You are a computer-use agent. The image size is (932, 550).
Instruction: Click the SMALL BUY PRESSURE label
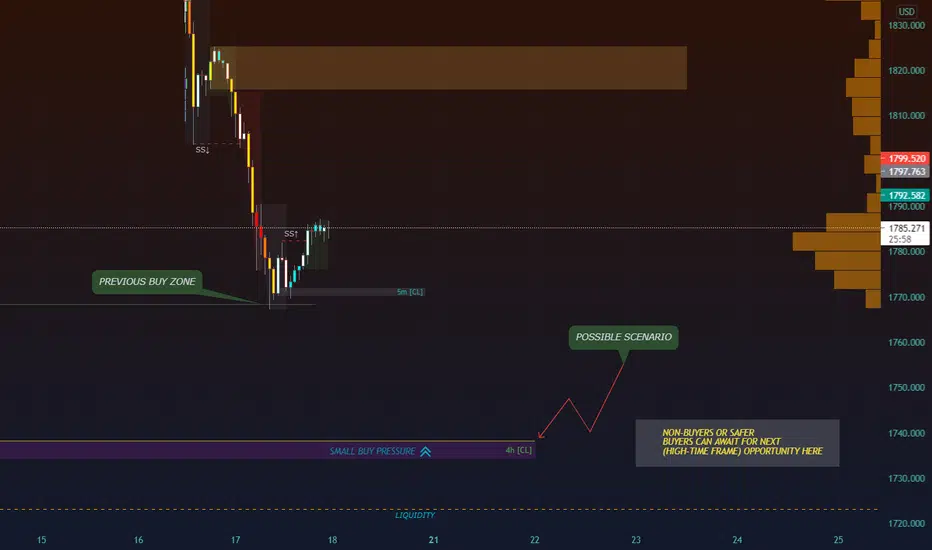coord(372,451)
